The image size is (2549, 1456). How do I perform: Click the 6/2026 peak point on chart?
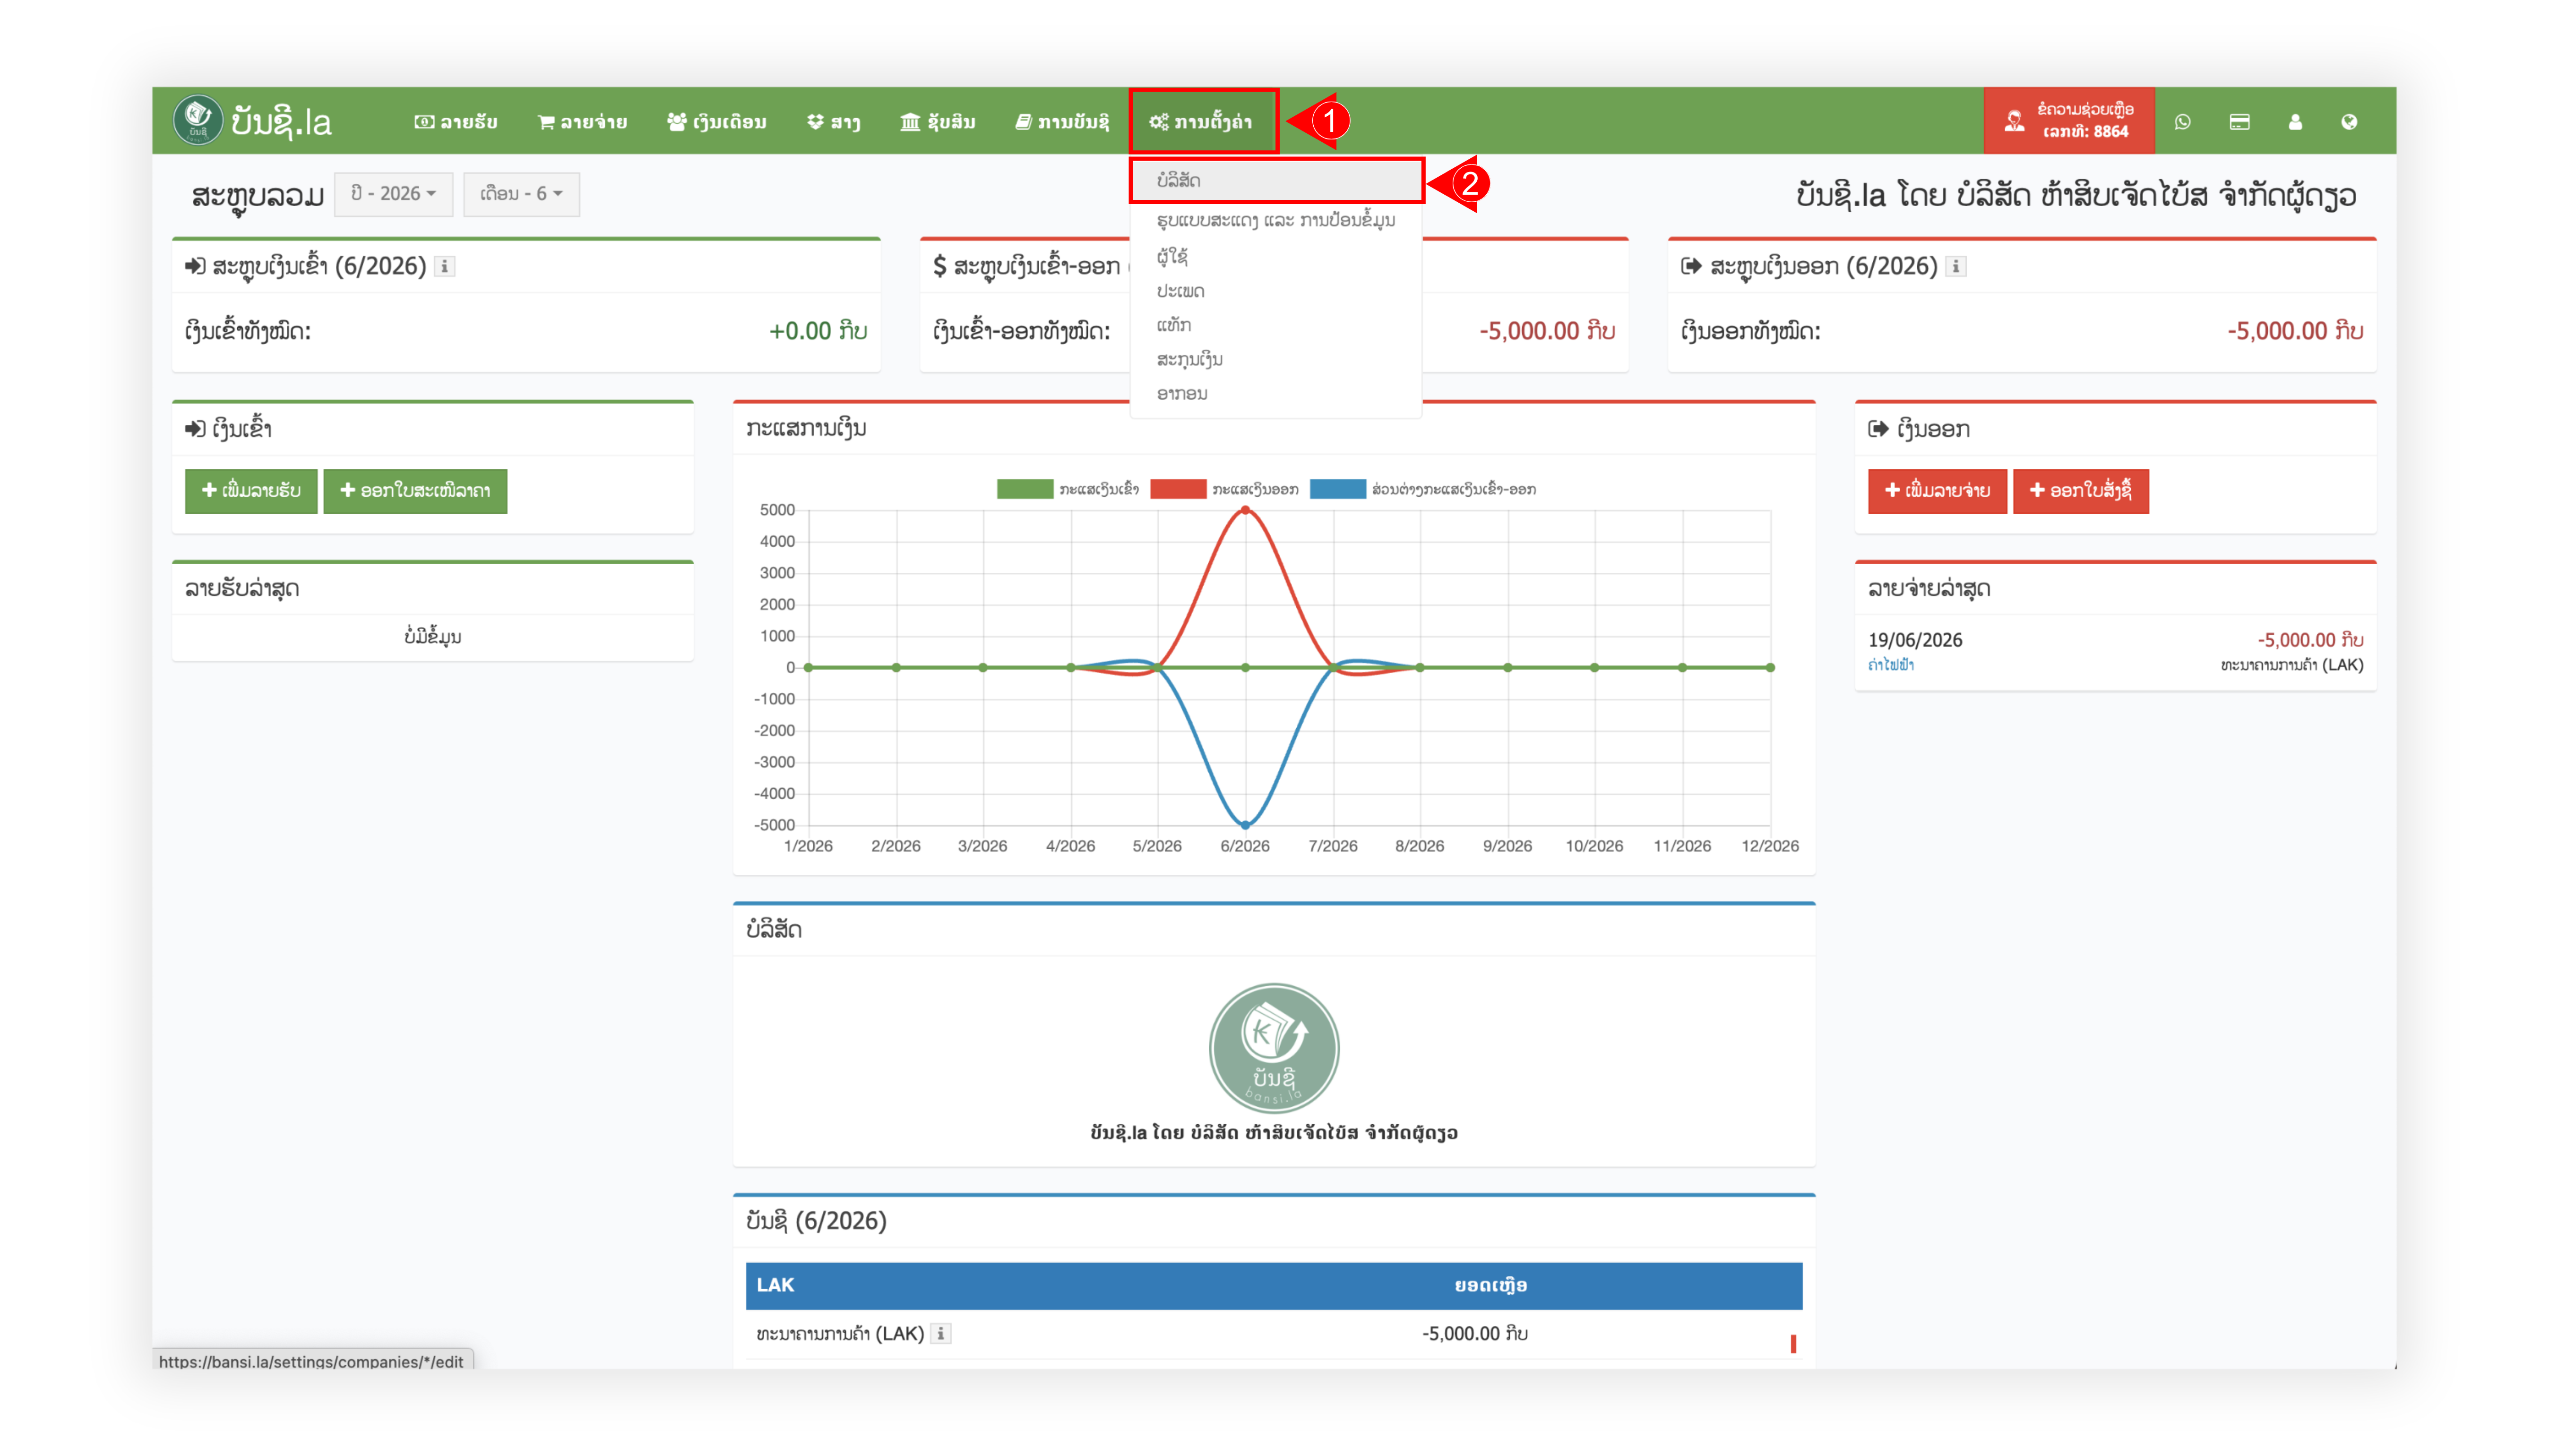point(1245,510)
